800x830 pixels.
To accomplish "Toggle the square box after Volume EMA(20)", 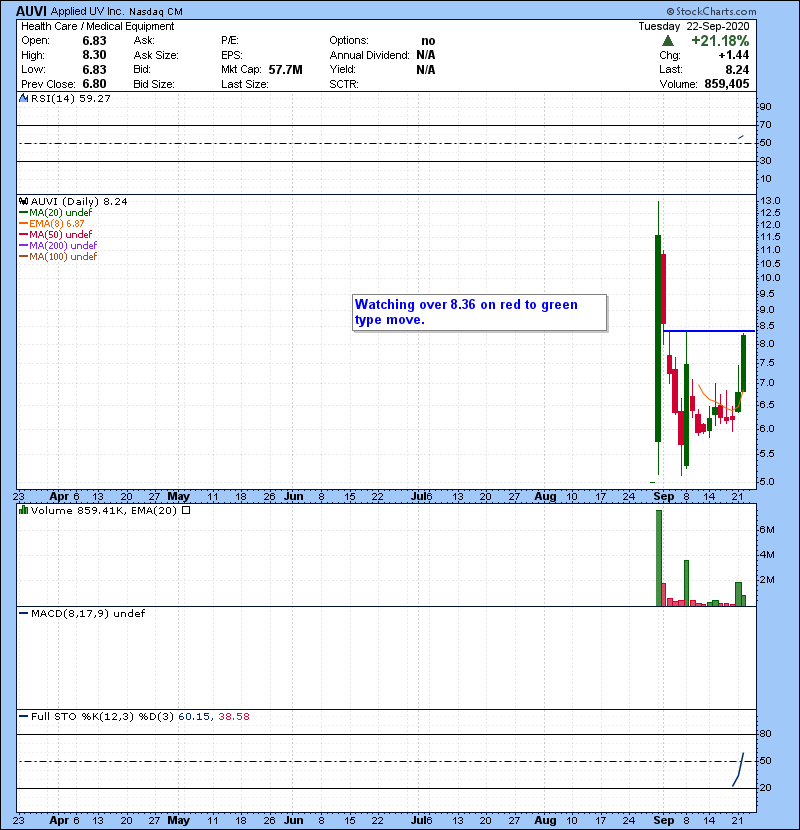I will click(x=186, y=510).
